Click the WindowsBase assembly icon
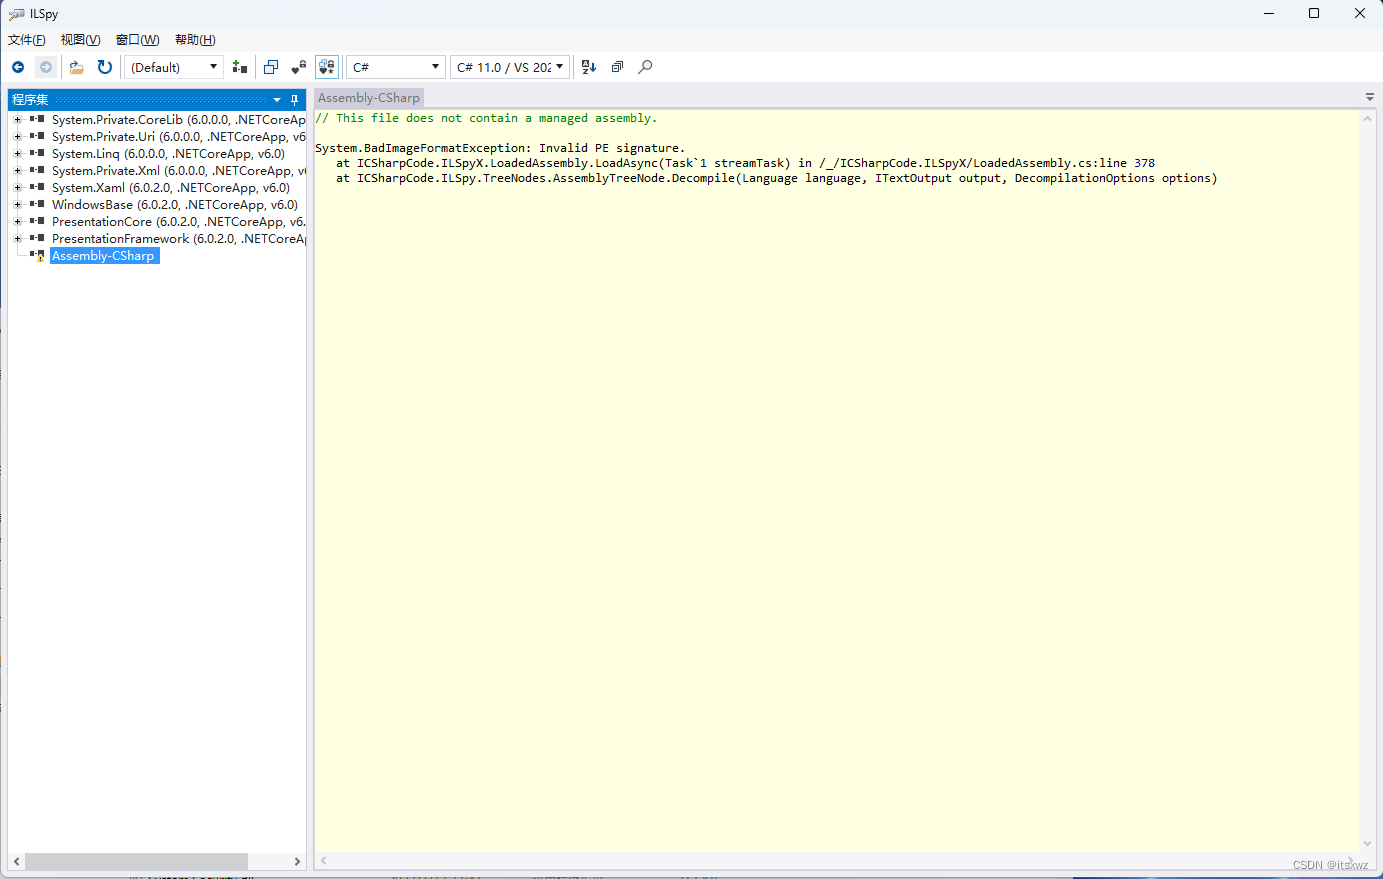Screen dimensions: 1383x879 (x=37, y=204)
